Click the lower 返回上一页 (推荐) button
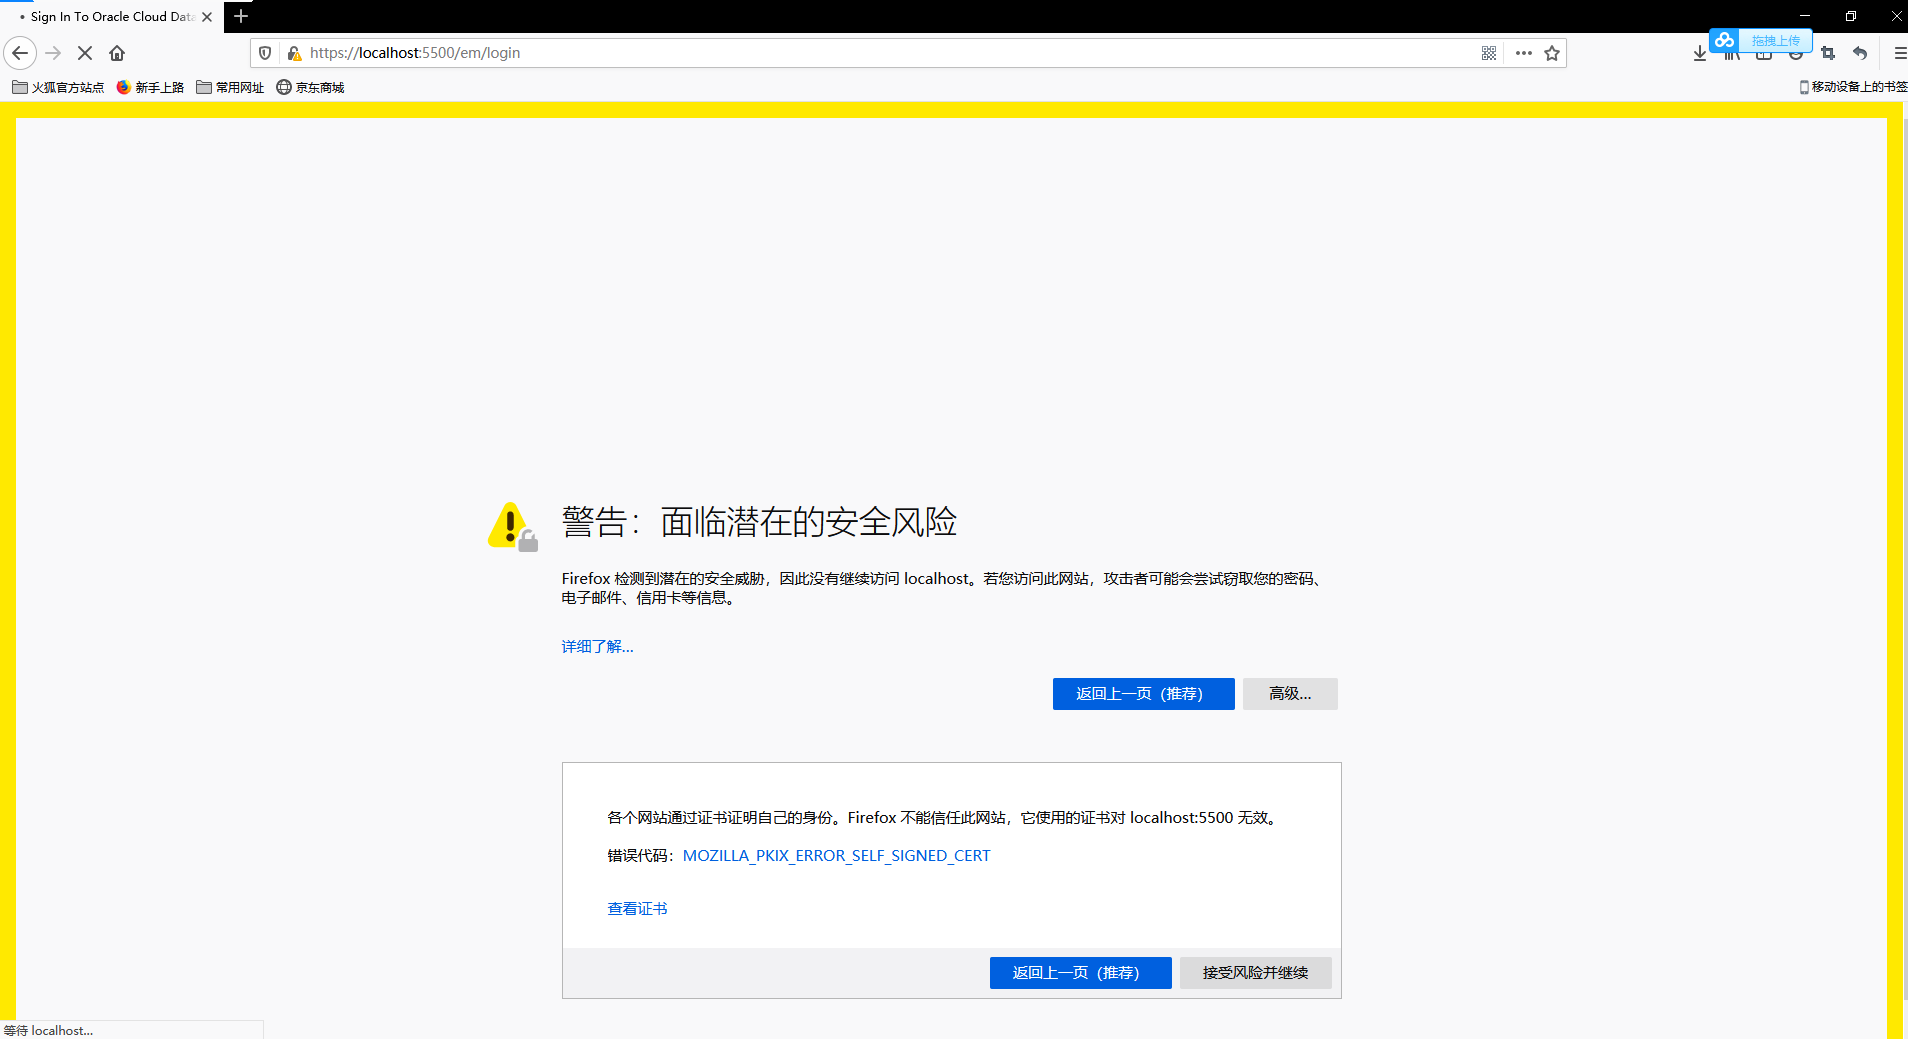The height and width of the screenshot is (1039, 1908). (x=1080, y=972)
